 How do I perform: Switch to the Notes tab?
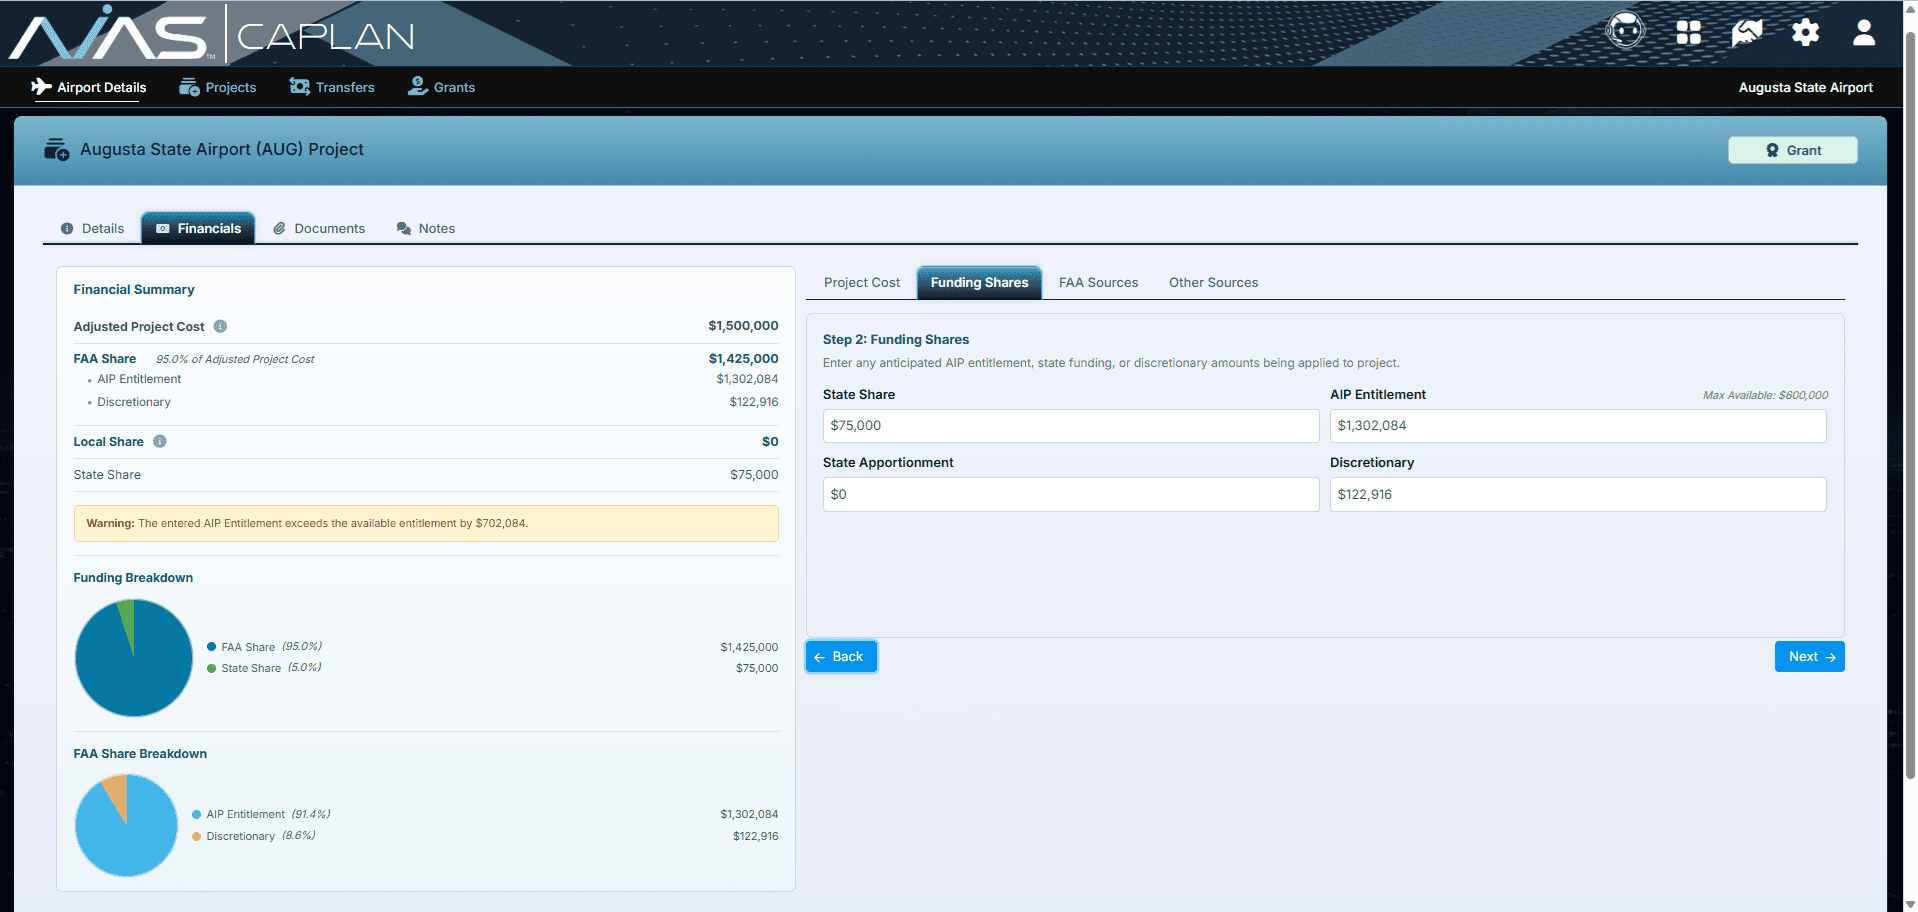click(425, 227)
